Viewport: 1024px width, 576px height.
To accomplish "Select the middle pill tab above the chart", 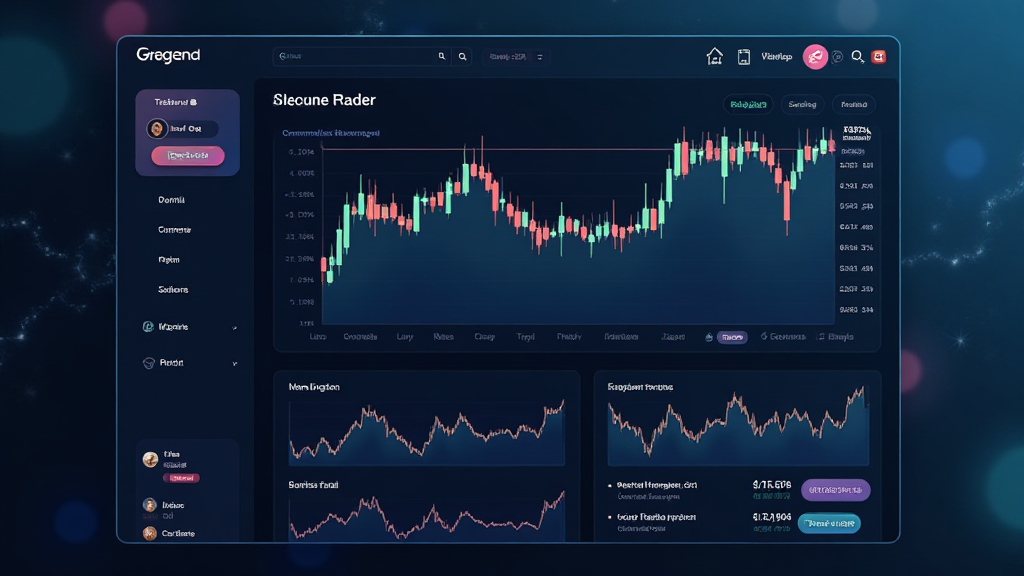I will click(x=802, y=104).
